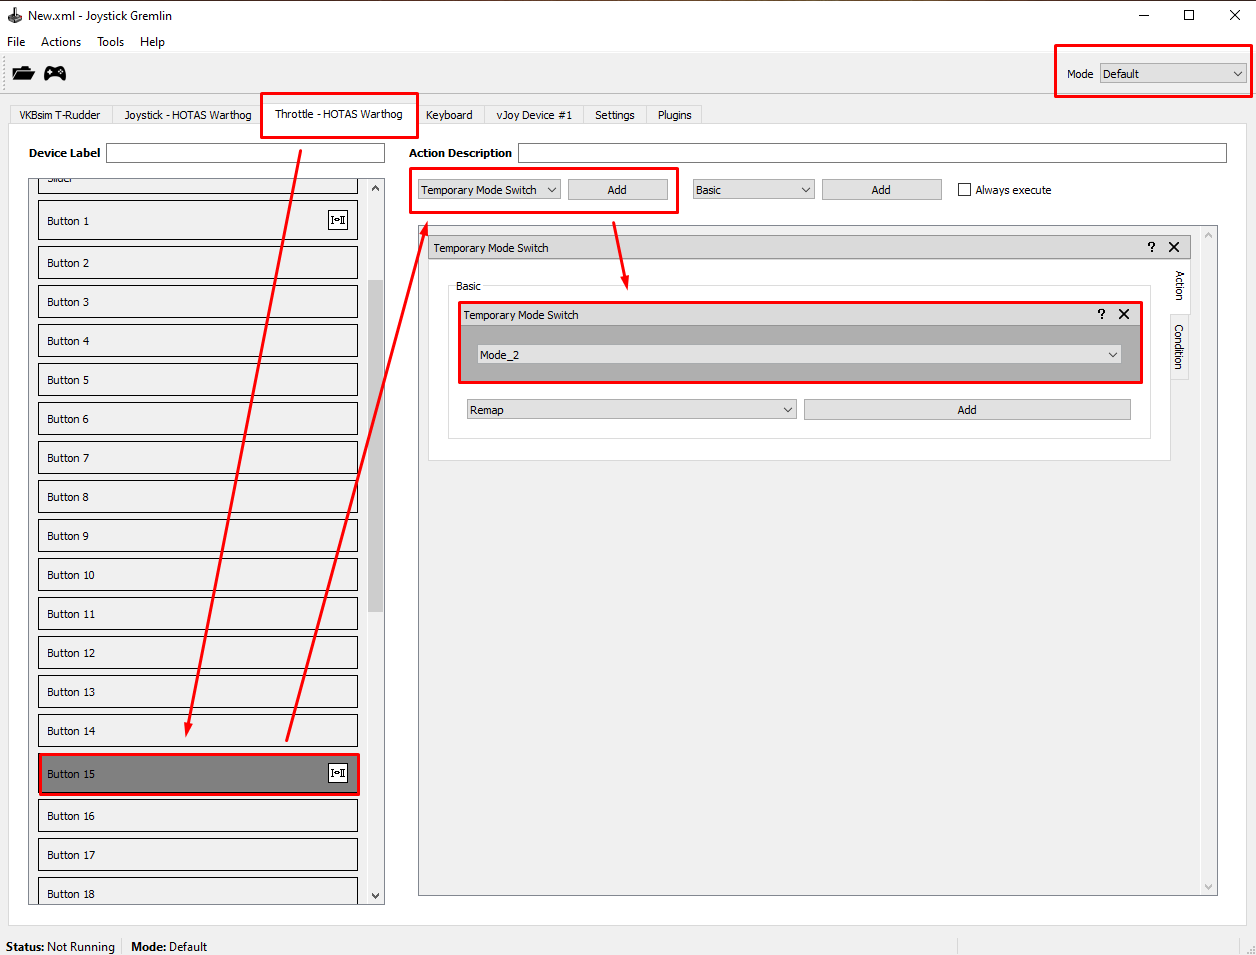Open the Mode dropdown showing Default

pyautogui.click(x=1173, y=74)
